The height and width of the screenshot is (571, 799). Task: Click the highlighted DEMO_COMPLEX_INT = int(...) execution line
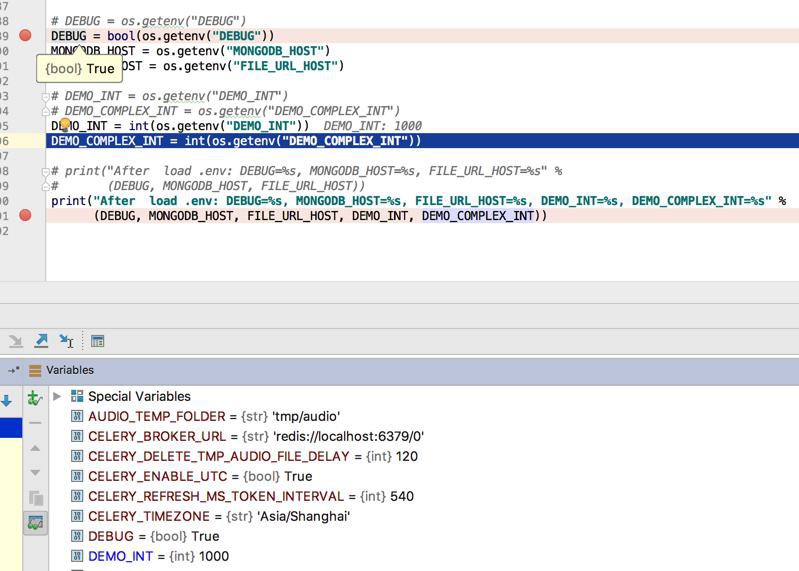[422, 141]
